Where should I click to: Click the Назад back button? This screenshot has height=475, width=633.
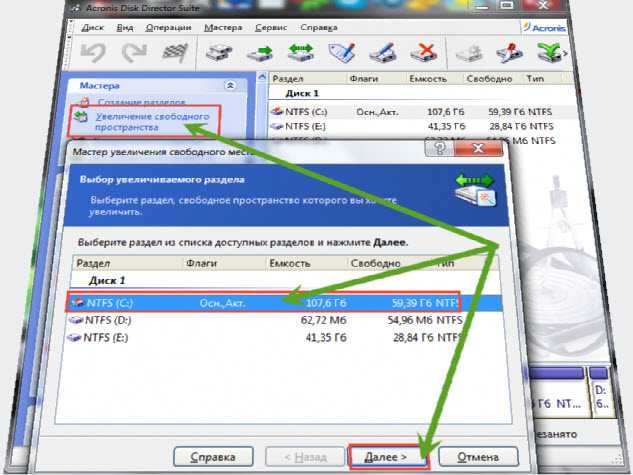(305, 457)
